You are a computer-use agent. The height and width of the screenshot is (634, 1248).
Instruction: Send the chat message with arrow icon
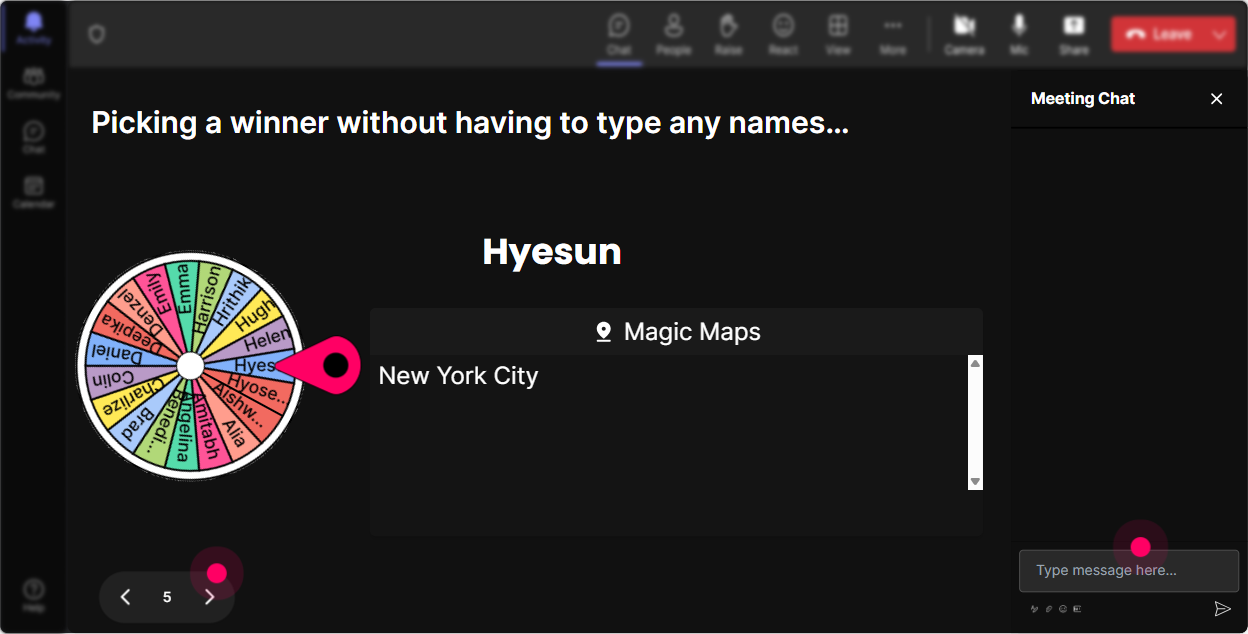[1222, 608]
